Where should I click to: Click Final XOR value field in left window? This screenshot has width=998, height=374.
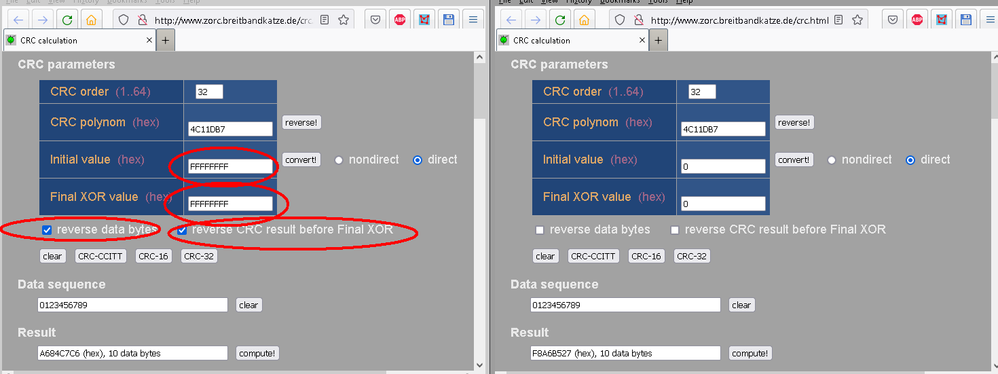click(230, 204)
